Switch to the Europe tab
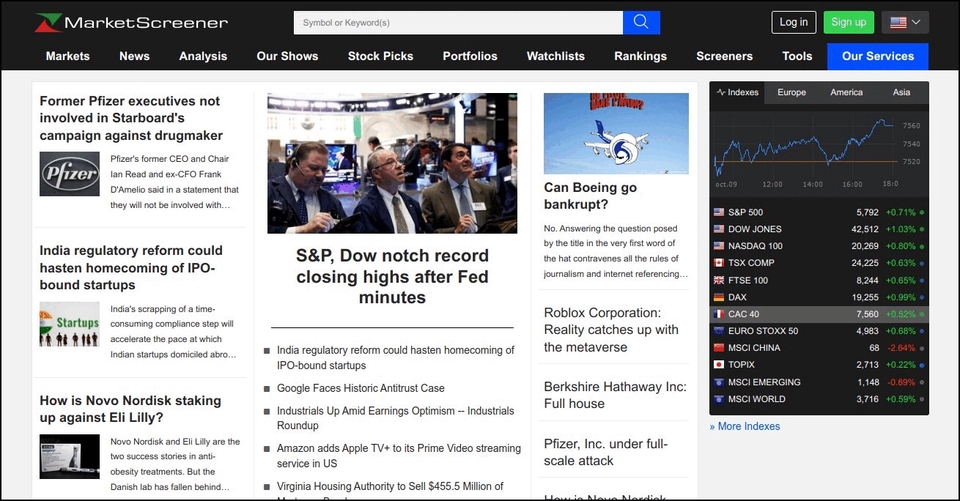 tap(792, 92)
